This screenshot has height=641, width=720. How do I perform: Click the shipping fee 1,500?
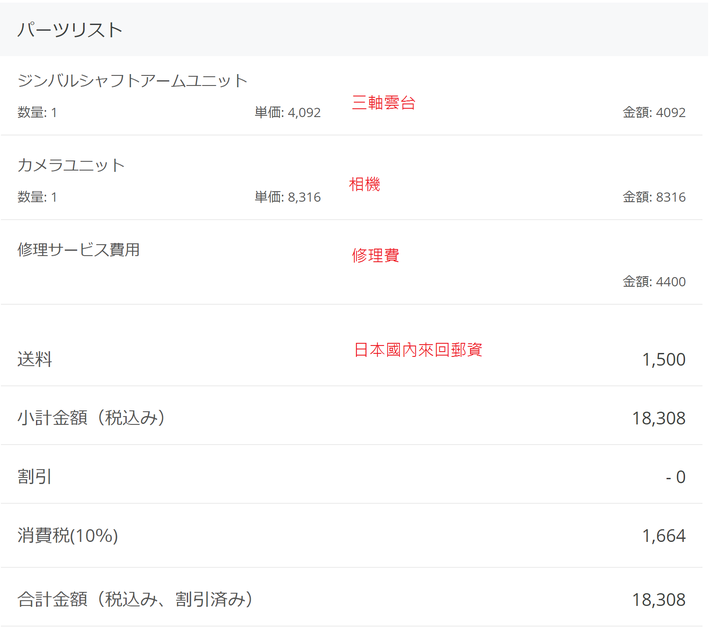(664, 360)
